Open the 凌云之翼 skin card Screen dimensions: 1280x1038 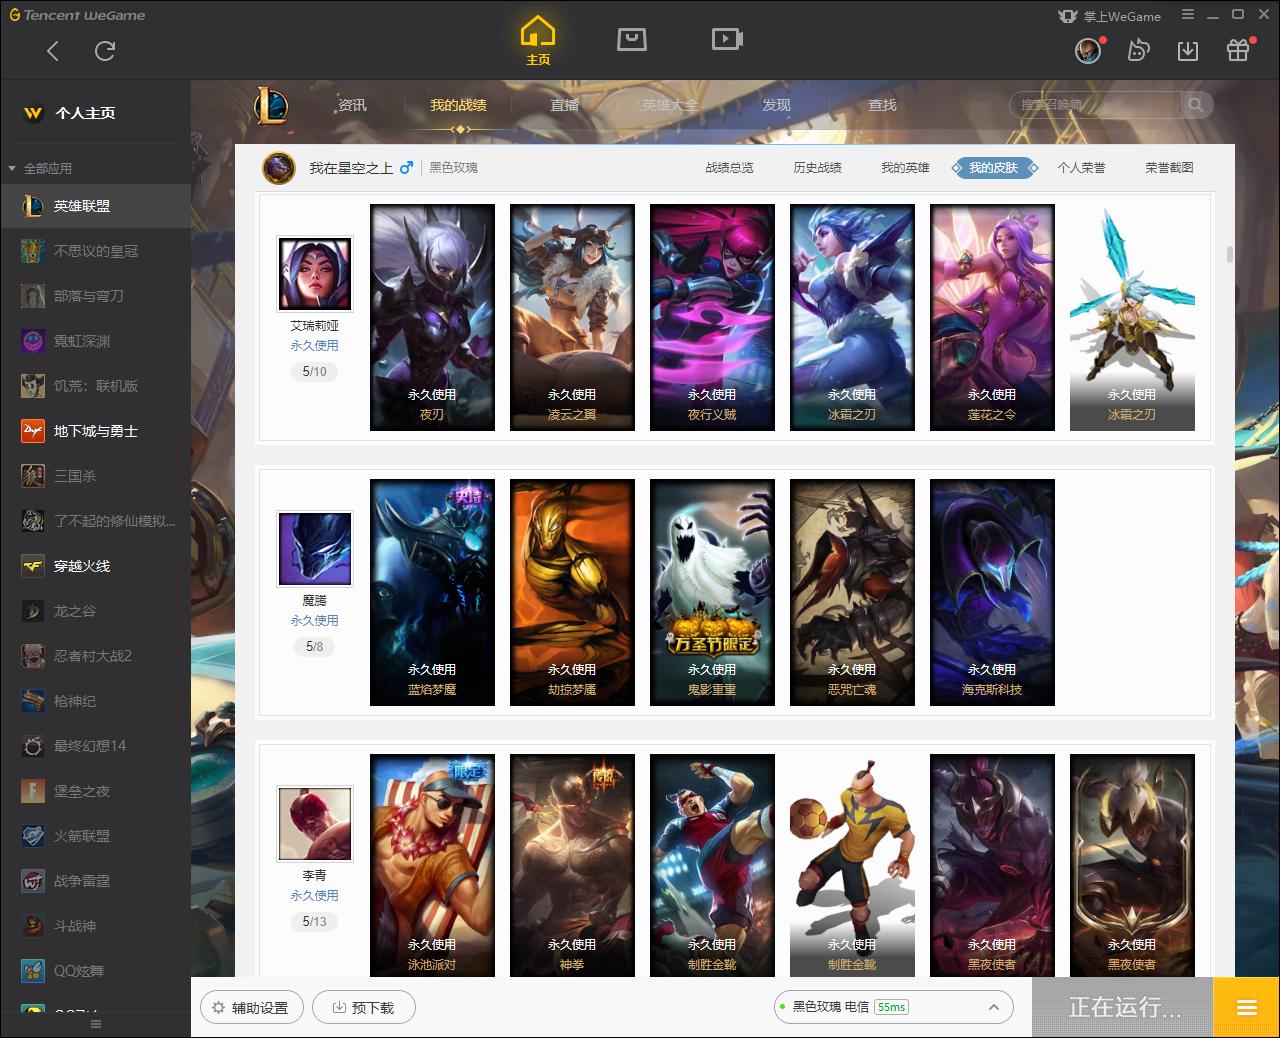[572, 317]
